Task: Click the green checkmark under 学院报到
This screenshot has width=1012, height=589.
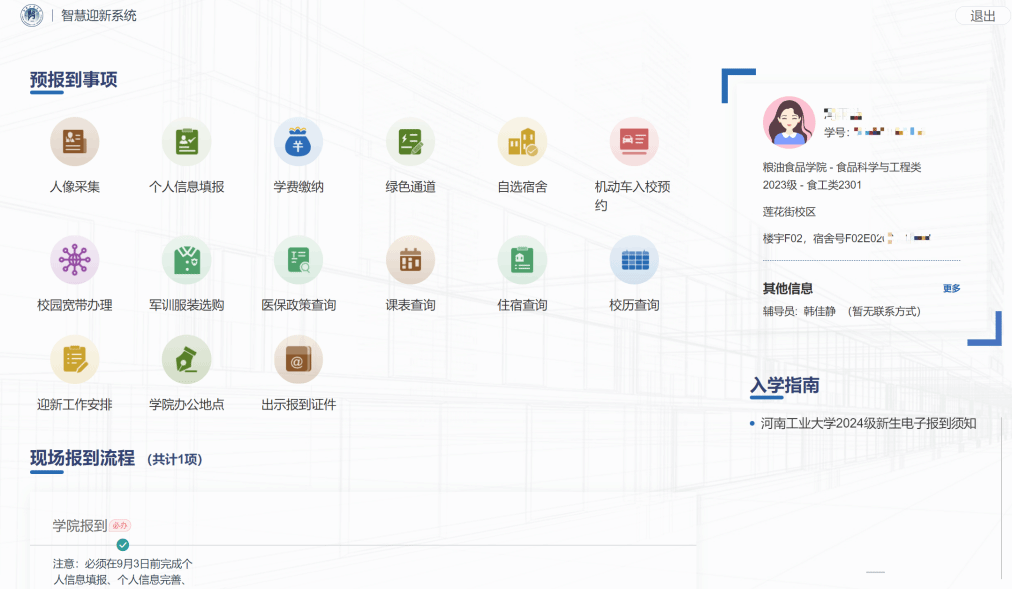Action: coord(123,545)
